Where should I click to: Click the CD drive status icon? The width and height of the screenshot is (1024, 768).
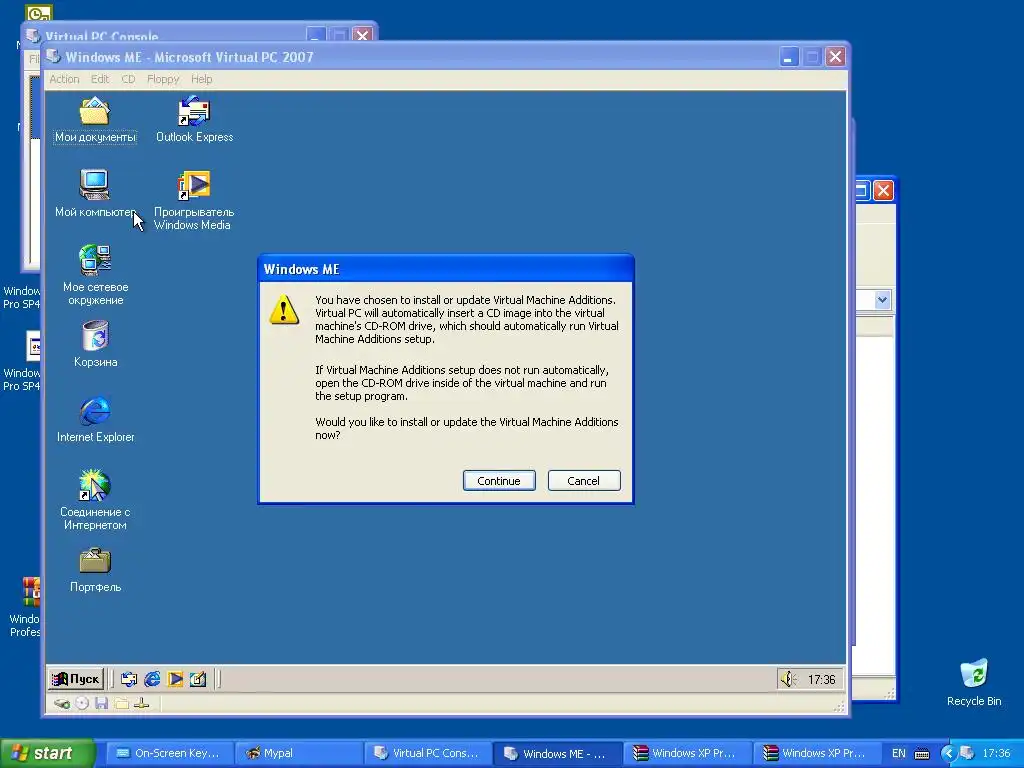(82, 703)
